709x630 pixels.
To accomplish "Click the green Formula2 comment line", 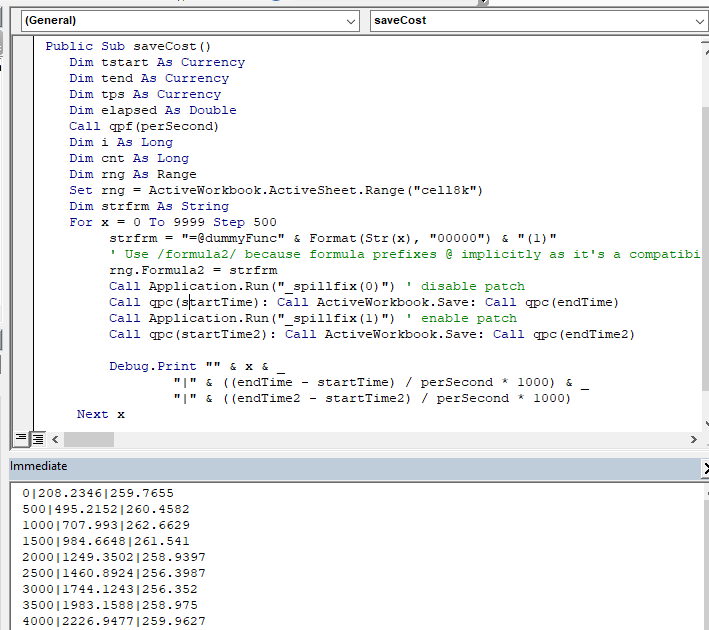I will click(400, 254).
